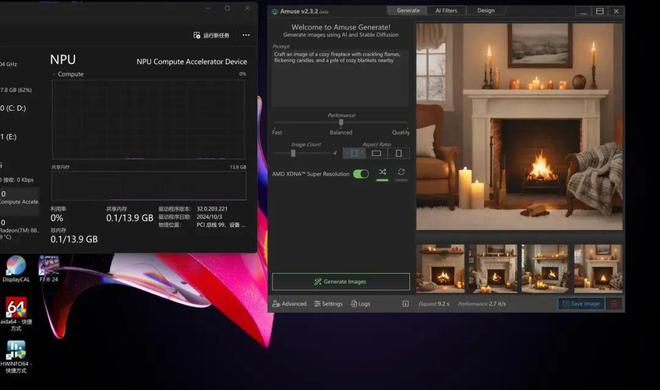
Task: Toggle AMD XDNA Super Resolution switch
Action: 361,174
